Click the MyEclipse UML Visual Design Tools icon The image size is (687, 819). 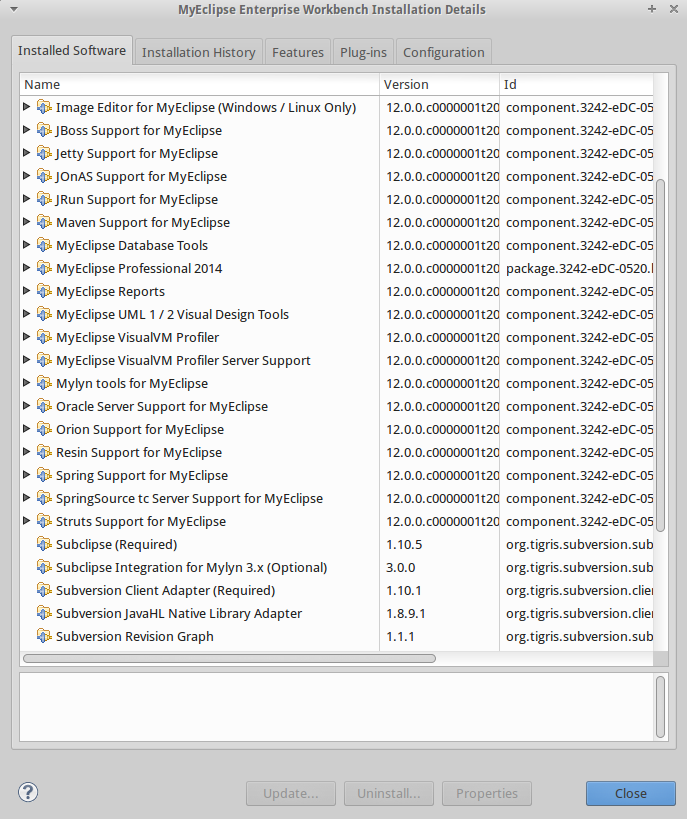(x=44, y=314)
